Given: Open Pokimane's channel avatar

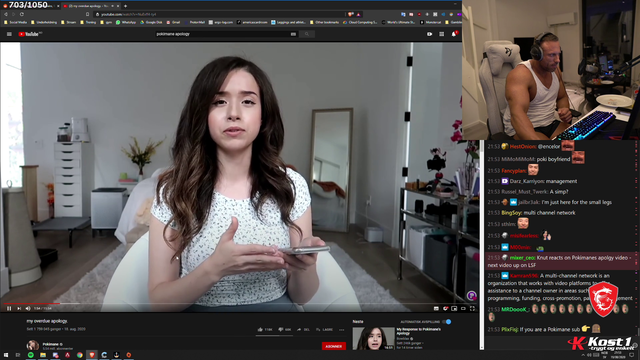Looking at the screenshot, I should coord(33,345).
